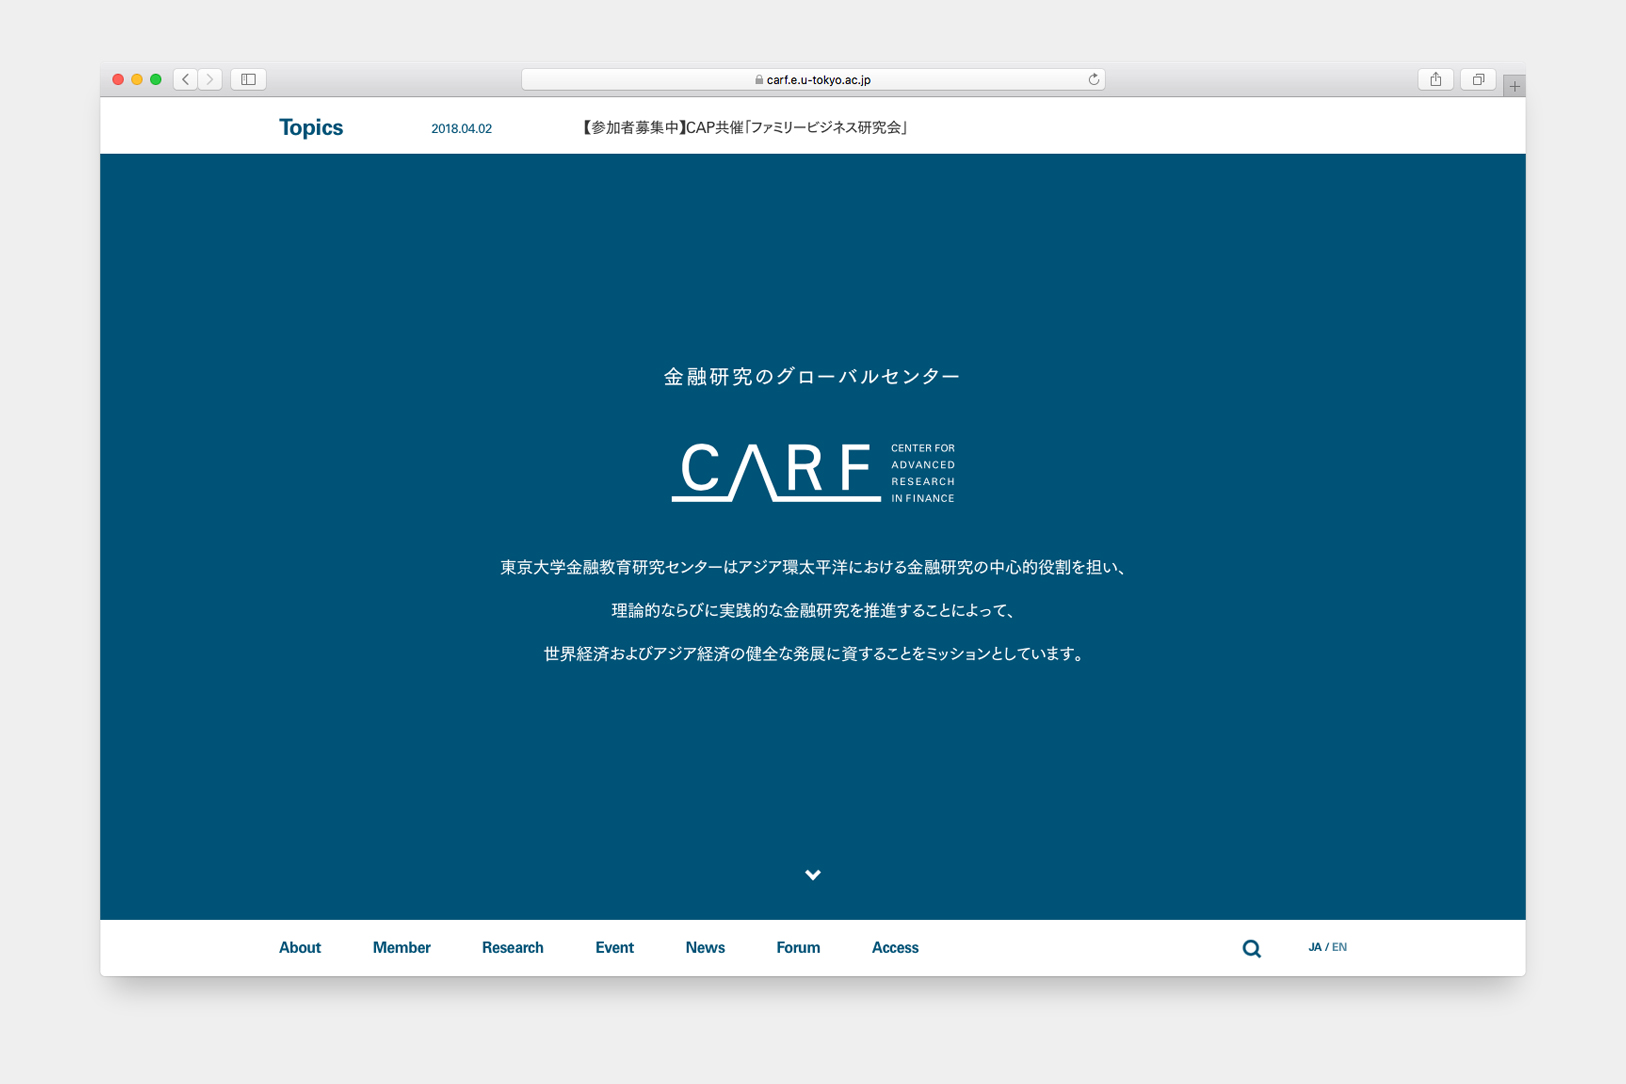Switch site language to EN

(1340, 947)
